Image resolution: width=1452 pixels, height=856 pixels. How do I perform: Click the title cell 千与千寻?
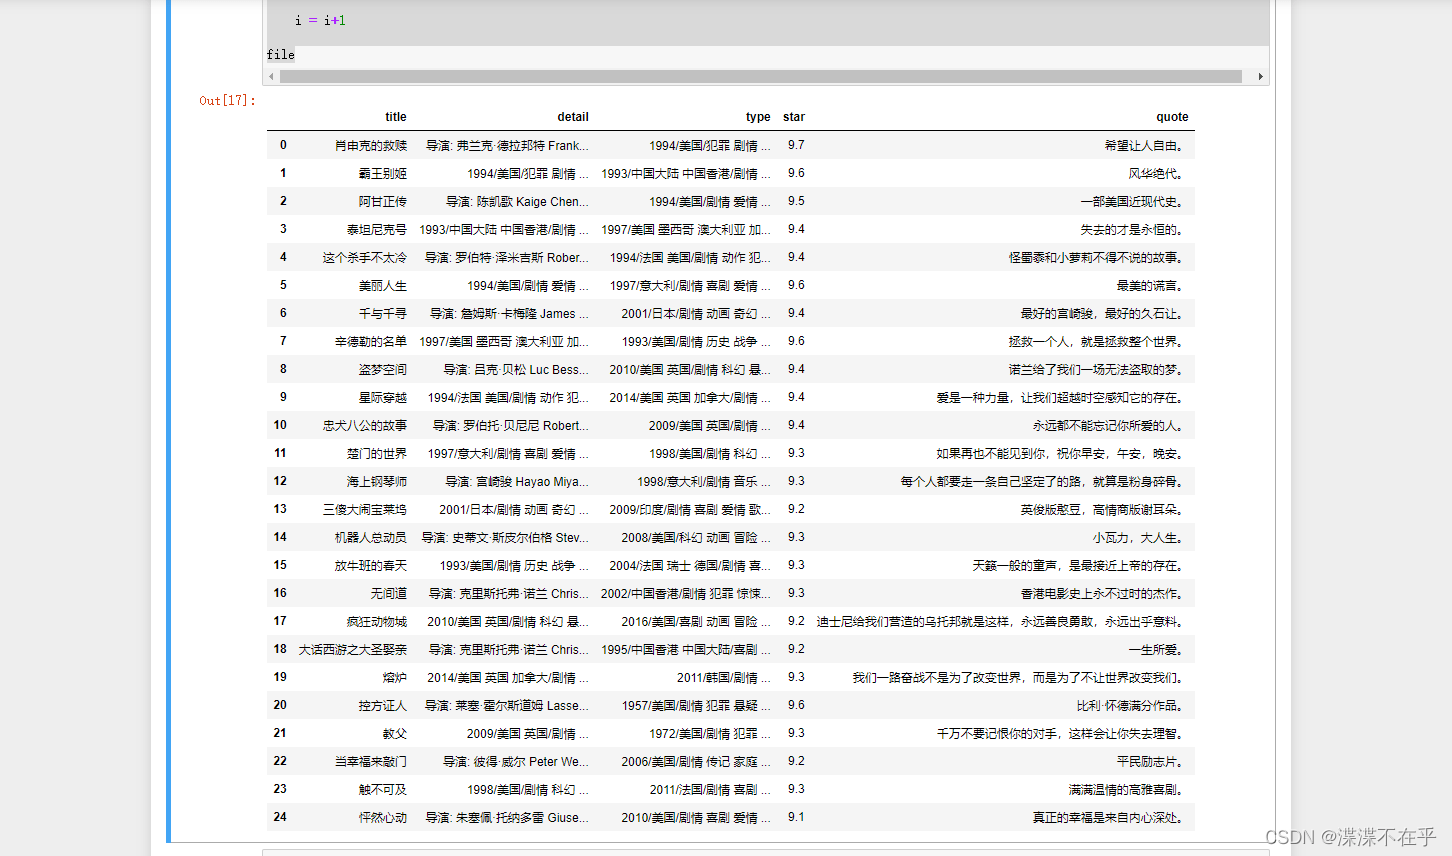point(383,313)
